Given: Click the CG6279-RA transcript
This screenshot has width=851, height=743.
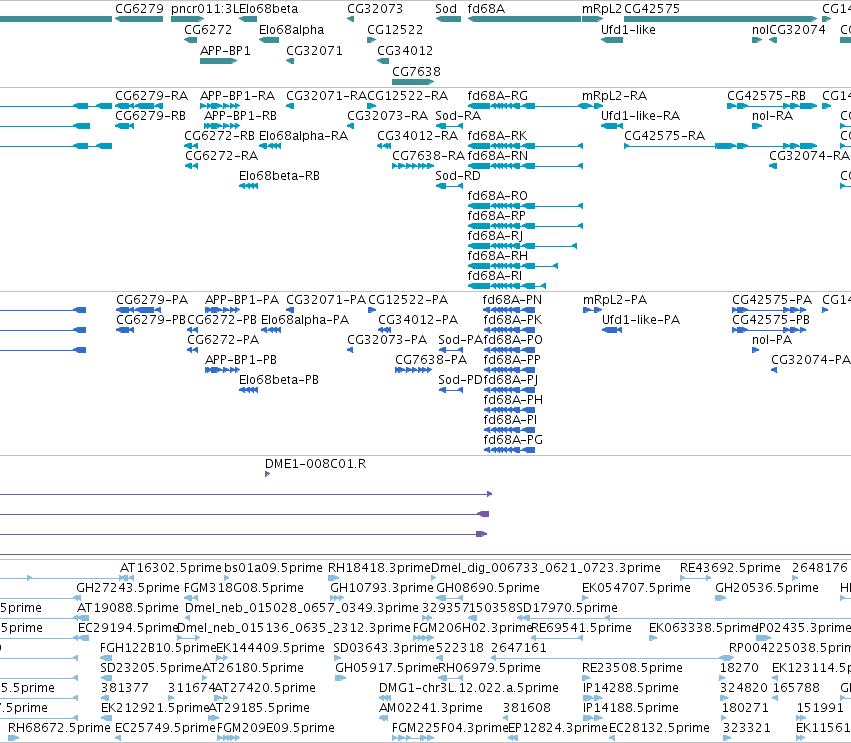Looking at the screenshot, I should tap(139, 106).
